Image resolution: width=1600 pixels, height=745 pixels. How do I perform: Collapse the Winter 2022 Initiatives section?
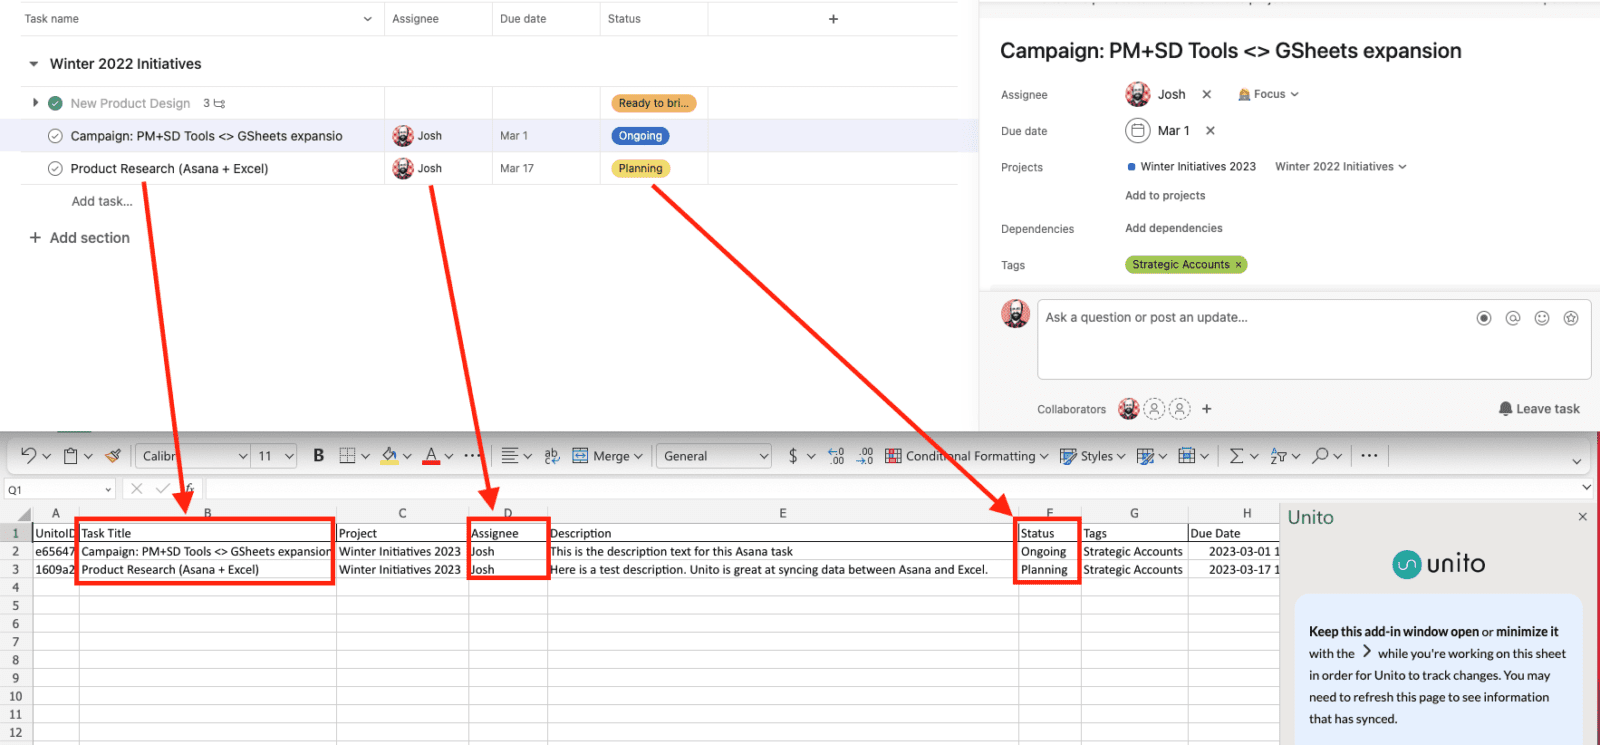pos(34,64)
